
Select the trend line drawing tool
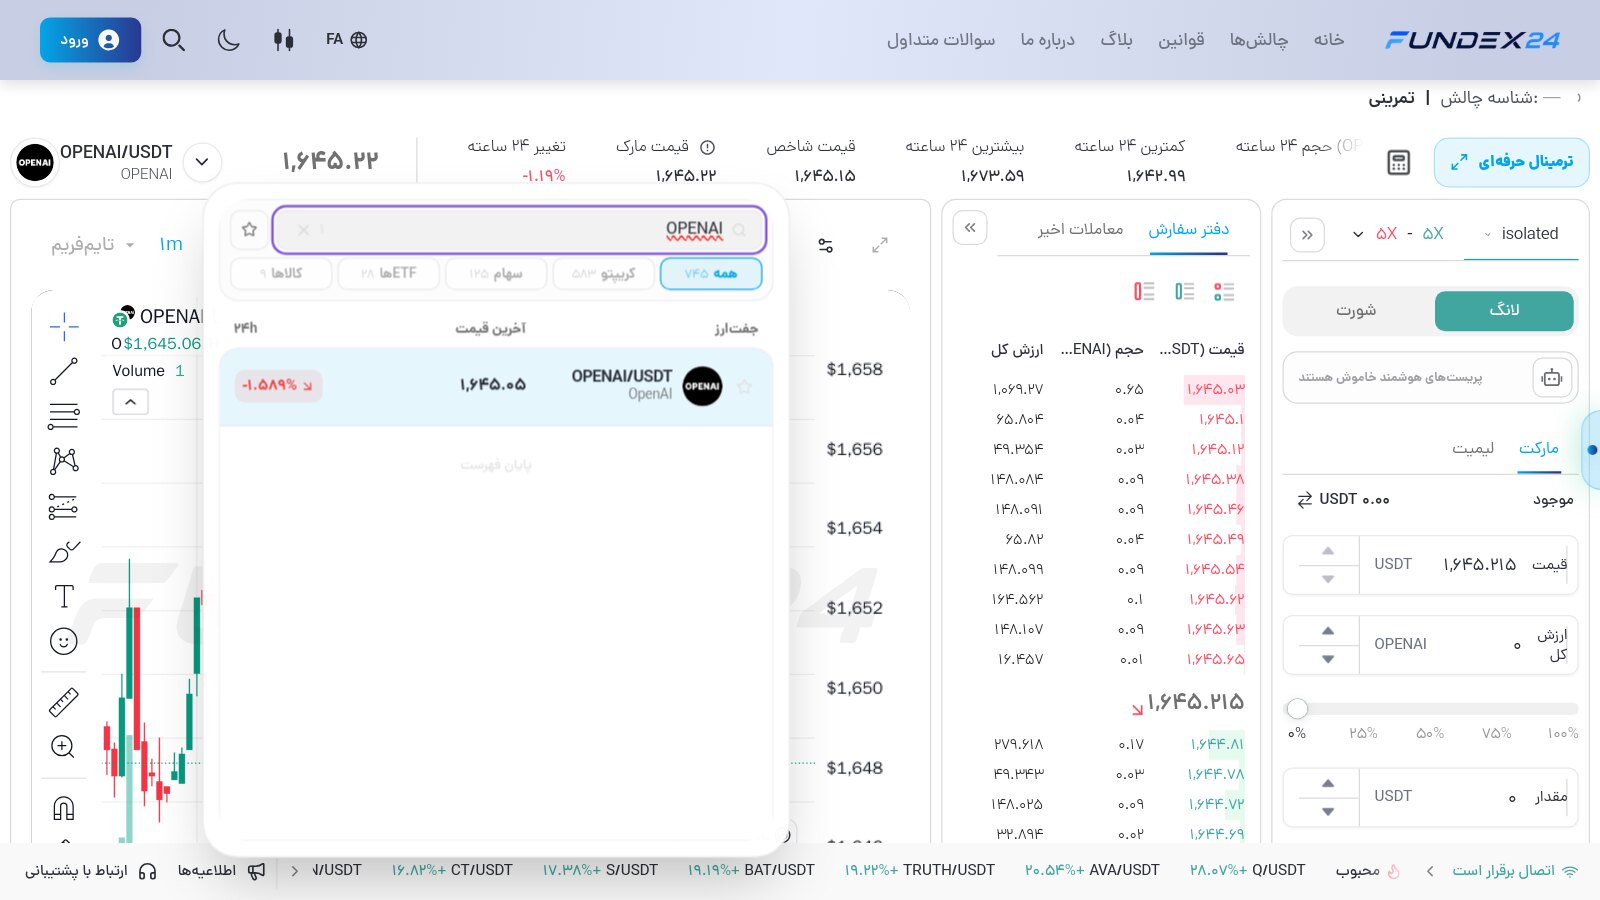point(64,371)
